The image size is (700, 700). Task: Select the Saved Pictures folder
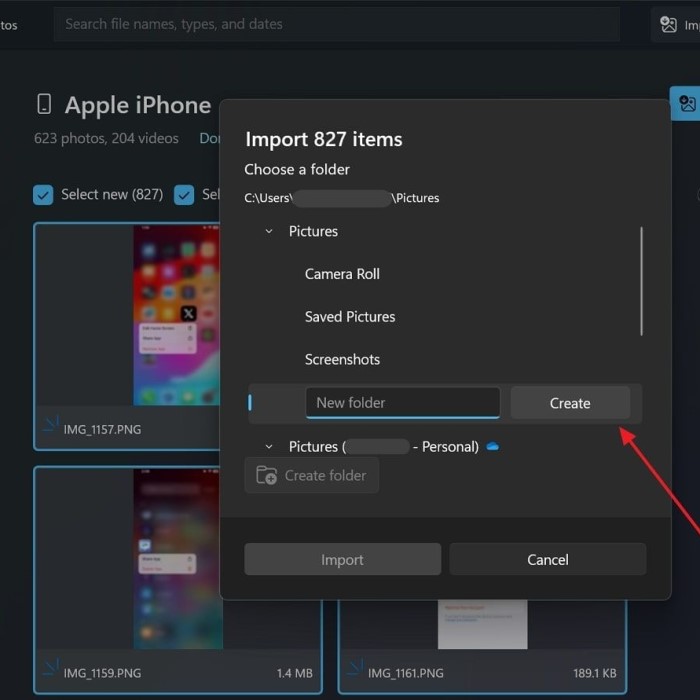point(350,317)
